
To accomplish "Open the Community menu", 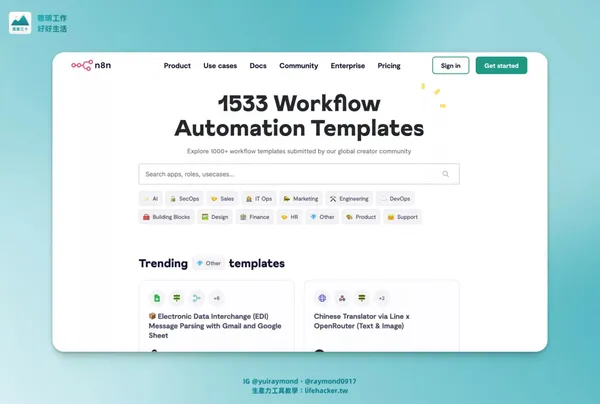I will (298, 66).
